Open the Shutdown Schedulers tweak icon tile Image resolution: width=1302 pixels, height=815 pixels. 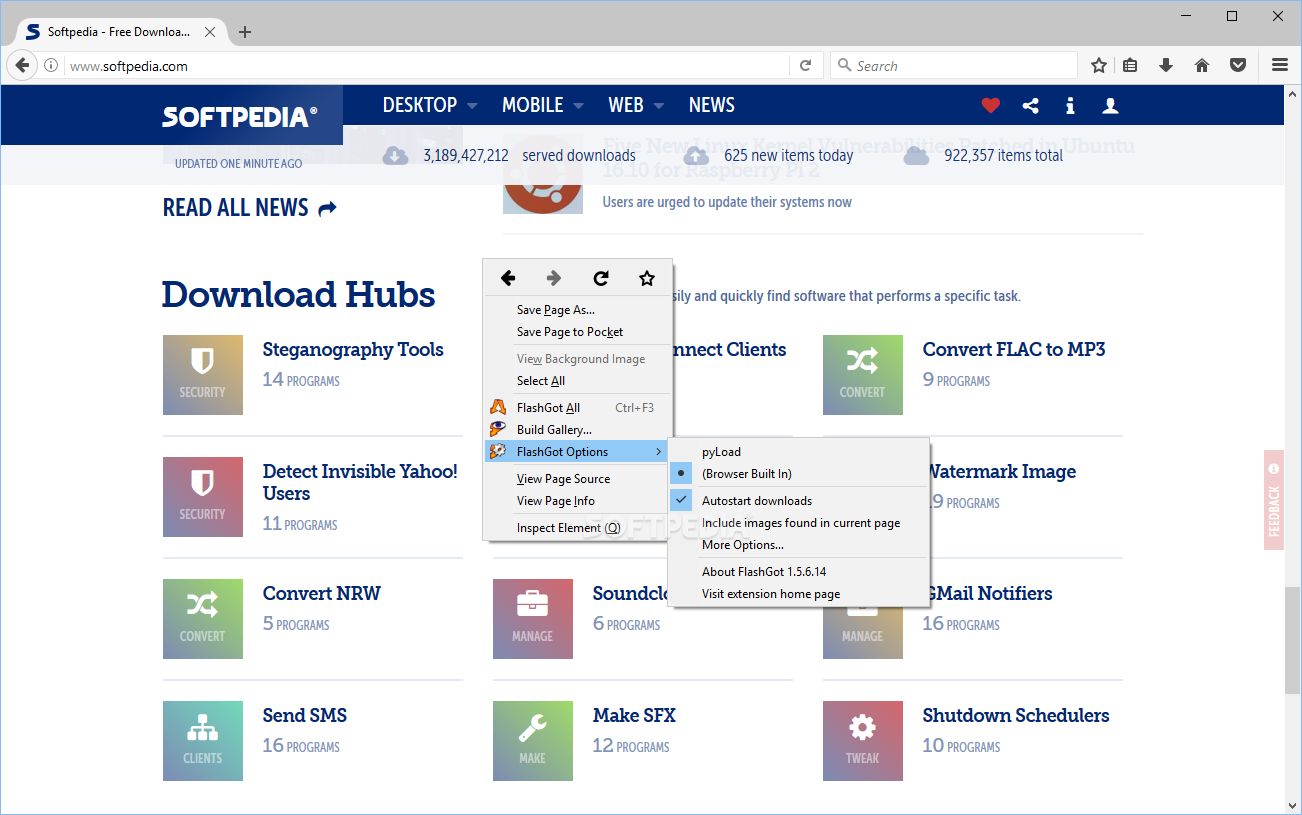tap(863, 741)
